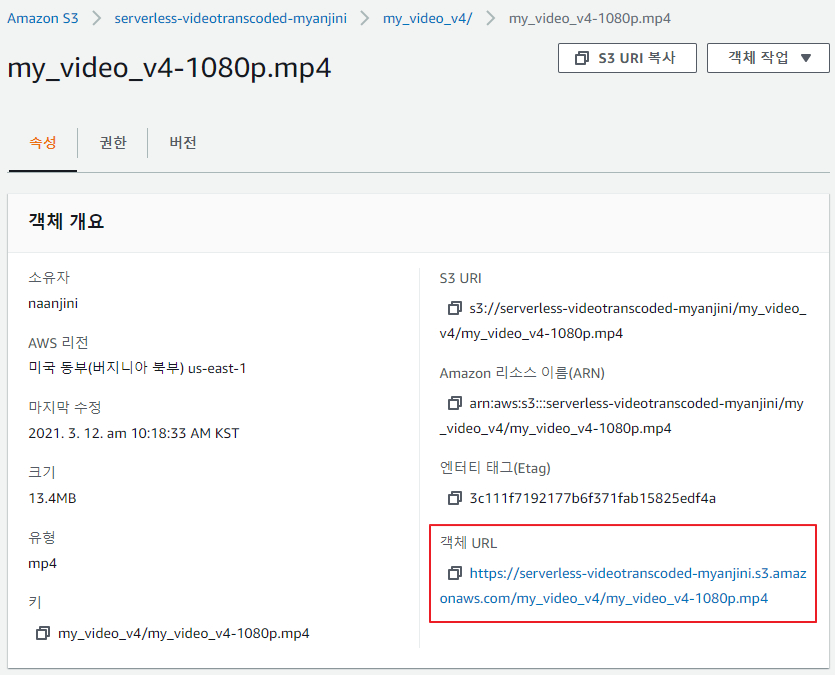The image size is (835, 675).
Task: Click the S3 URI 복사 button
Action: coord(627,58)
